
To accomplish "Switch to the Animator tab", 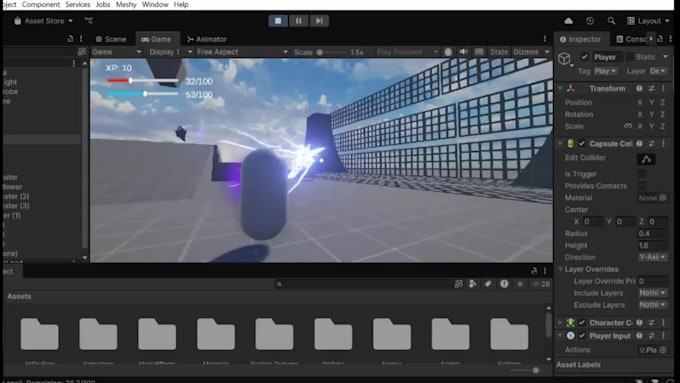I will [207, 39].
